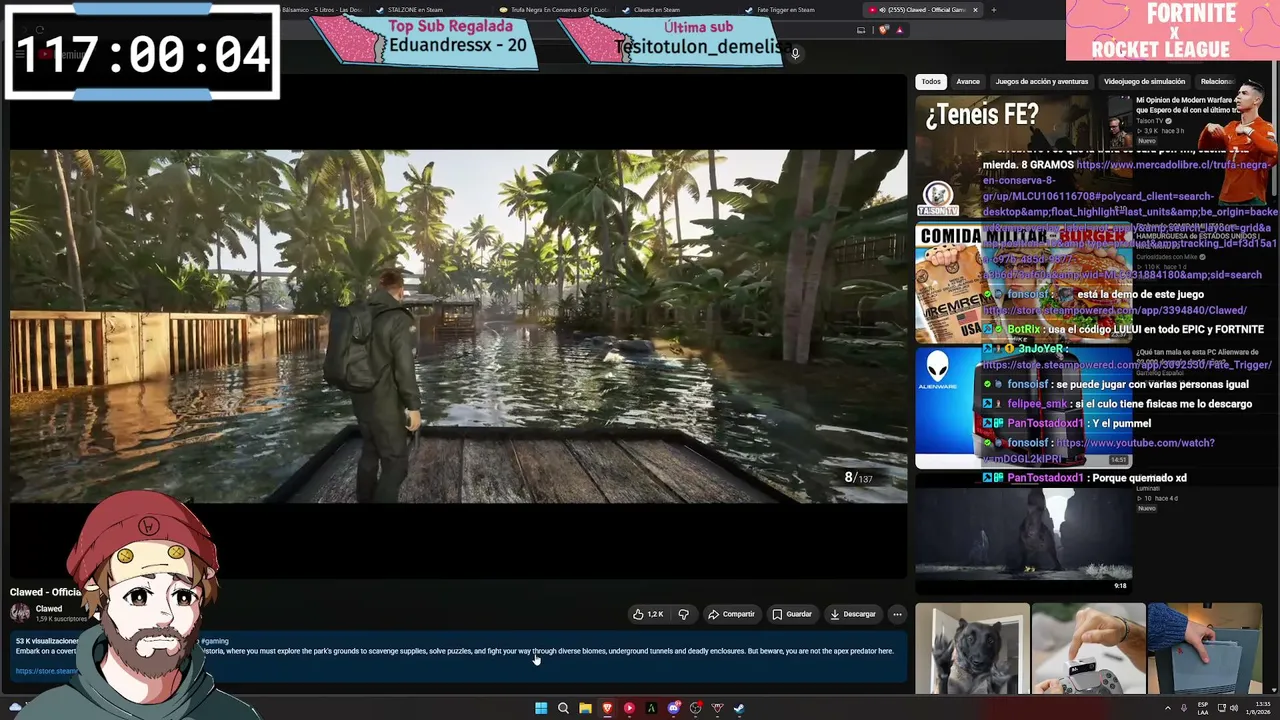Open the dark creature video thumbnail (9:18)
The image size is (1280, 720).
tap(1023, 532)
